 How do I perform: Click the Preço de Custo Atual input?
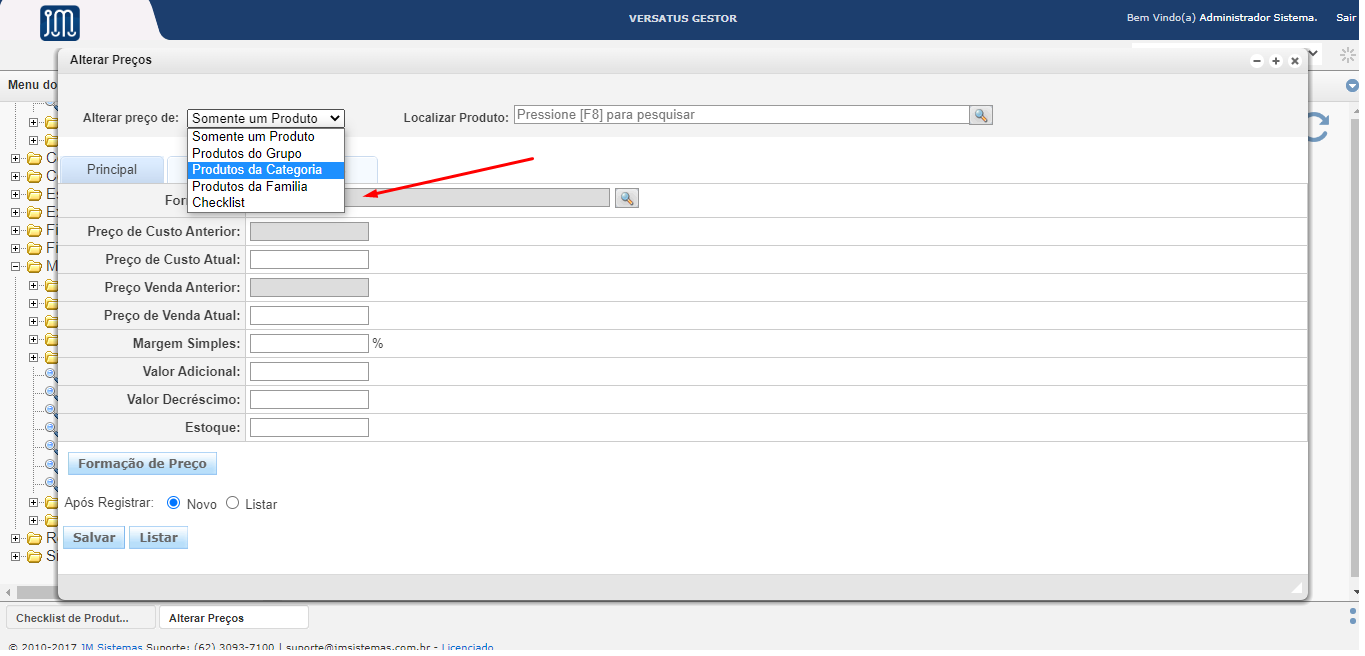click(x=309, y=260)
